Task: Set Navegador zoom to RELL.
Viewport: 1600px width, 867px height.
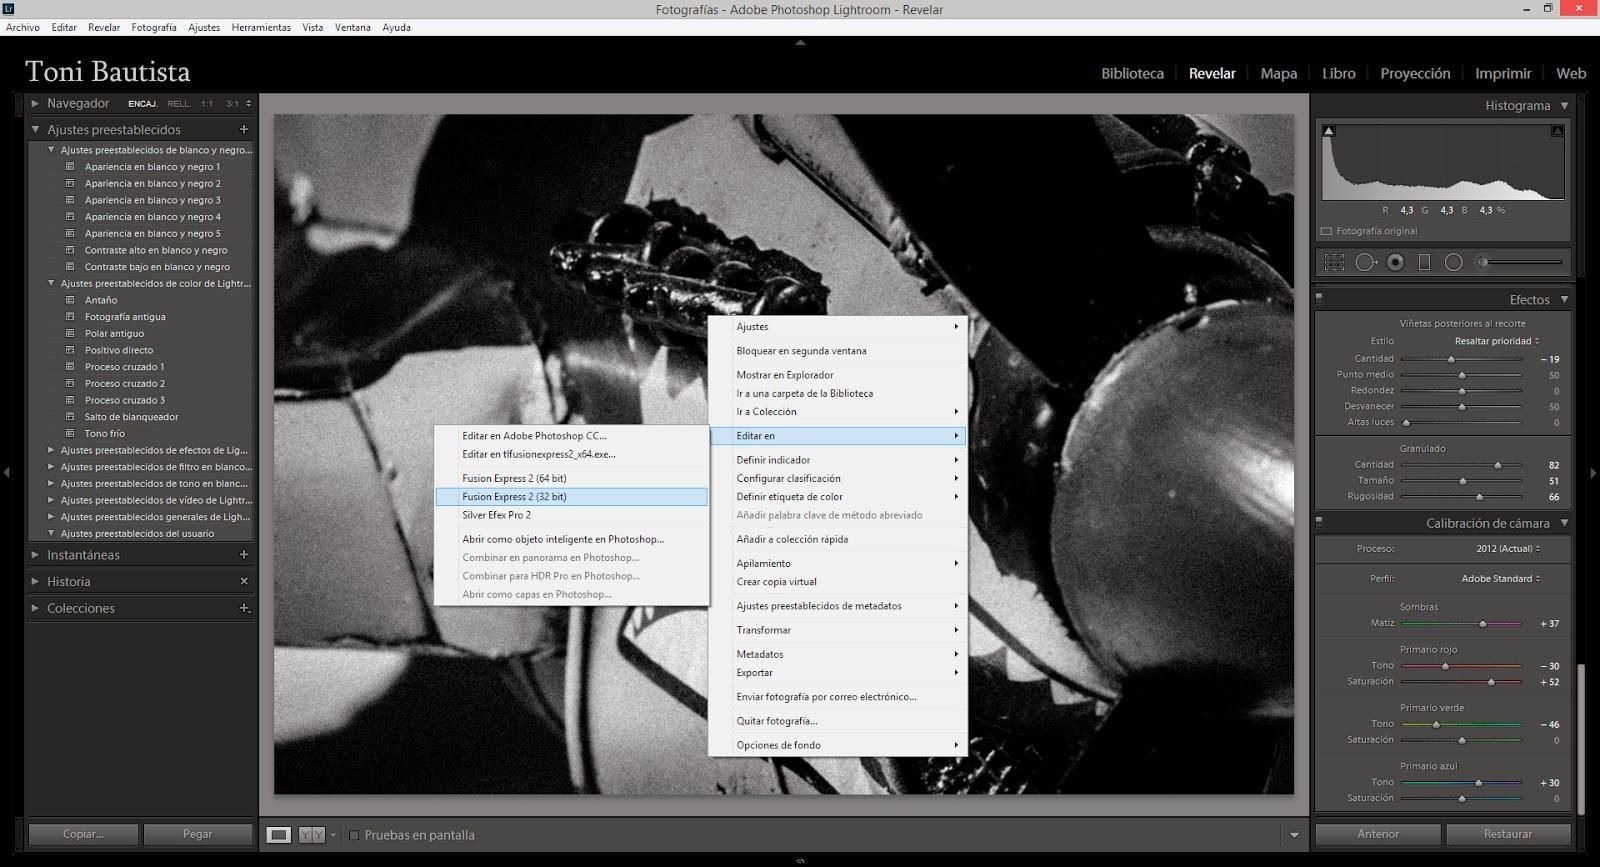Action: (x=179, y=104)
